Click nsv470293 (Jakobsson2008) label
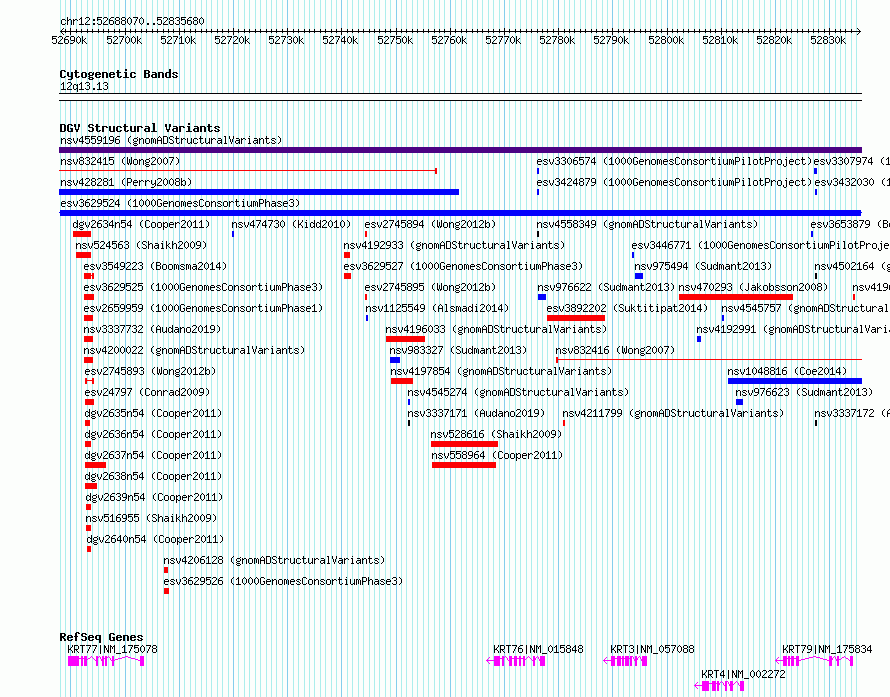Image resolution: width=890 pixels, height=697 pixels. coord(753,287)
